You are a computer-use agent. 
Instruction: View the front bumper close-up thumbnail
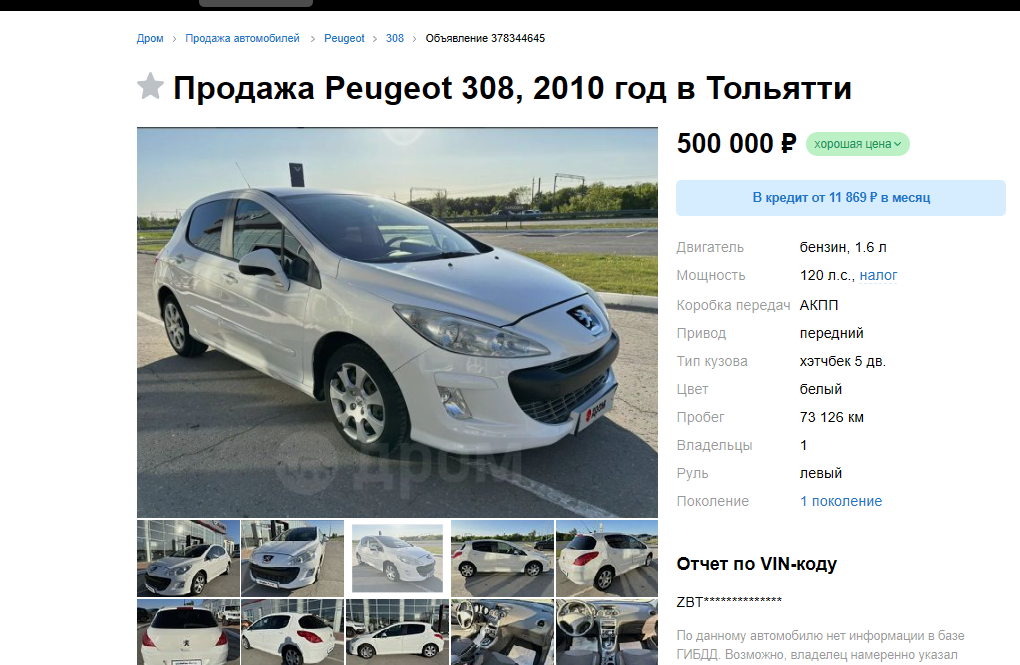pos(292,558)
